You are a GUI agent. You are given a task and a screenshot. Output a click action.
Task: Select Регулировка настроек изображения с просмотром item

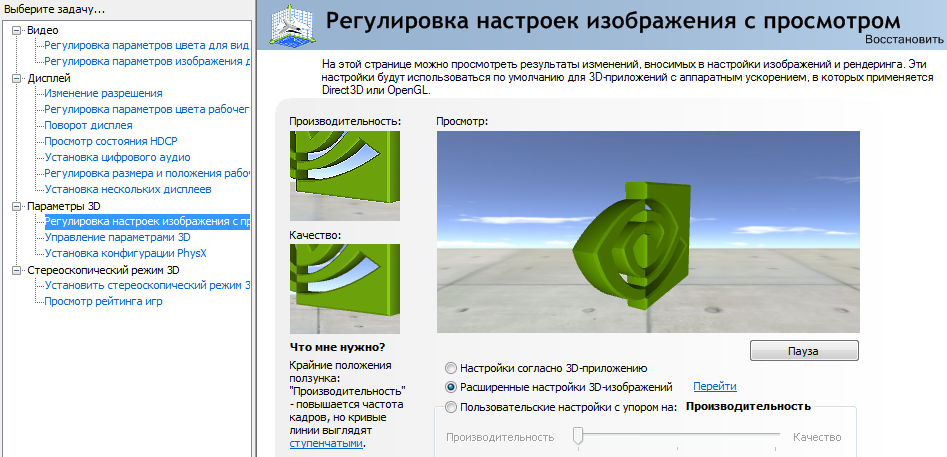click(x=147, y=222)
